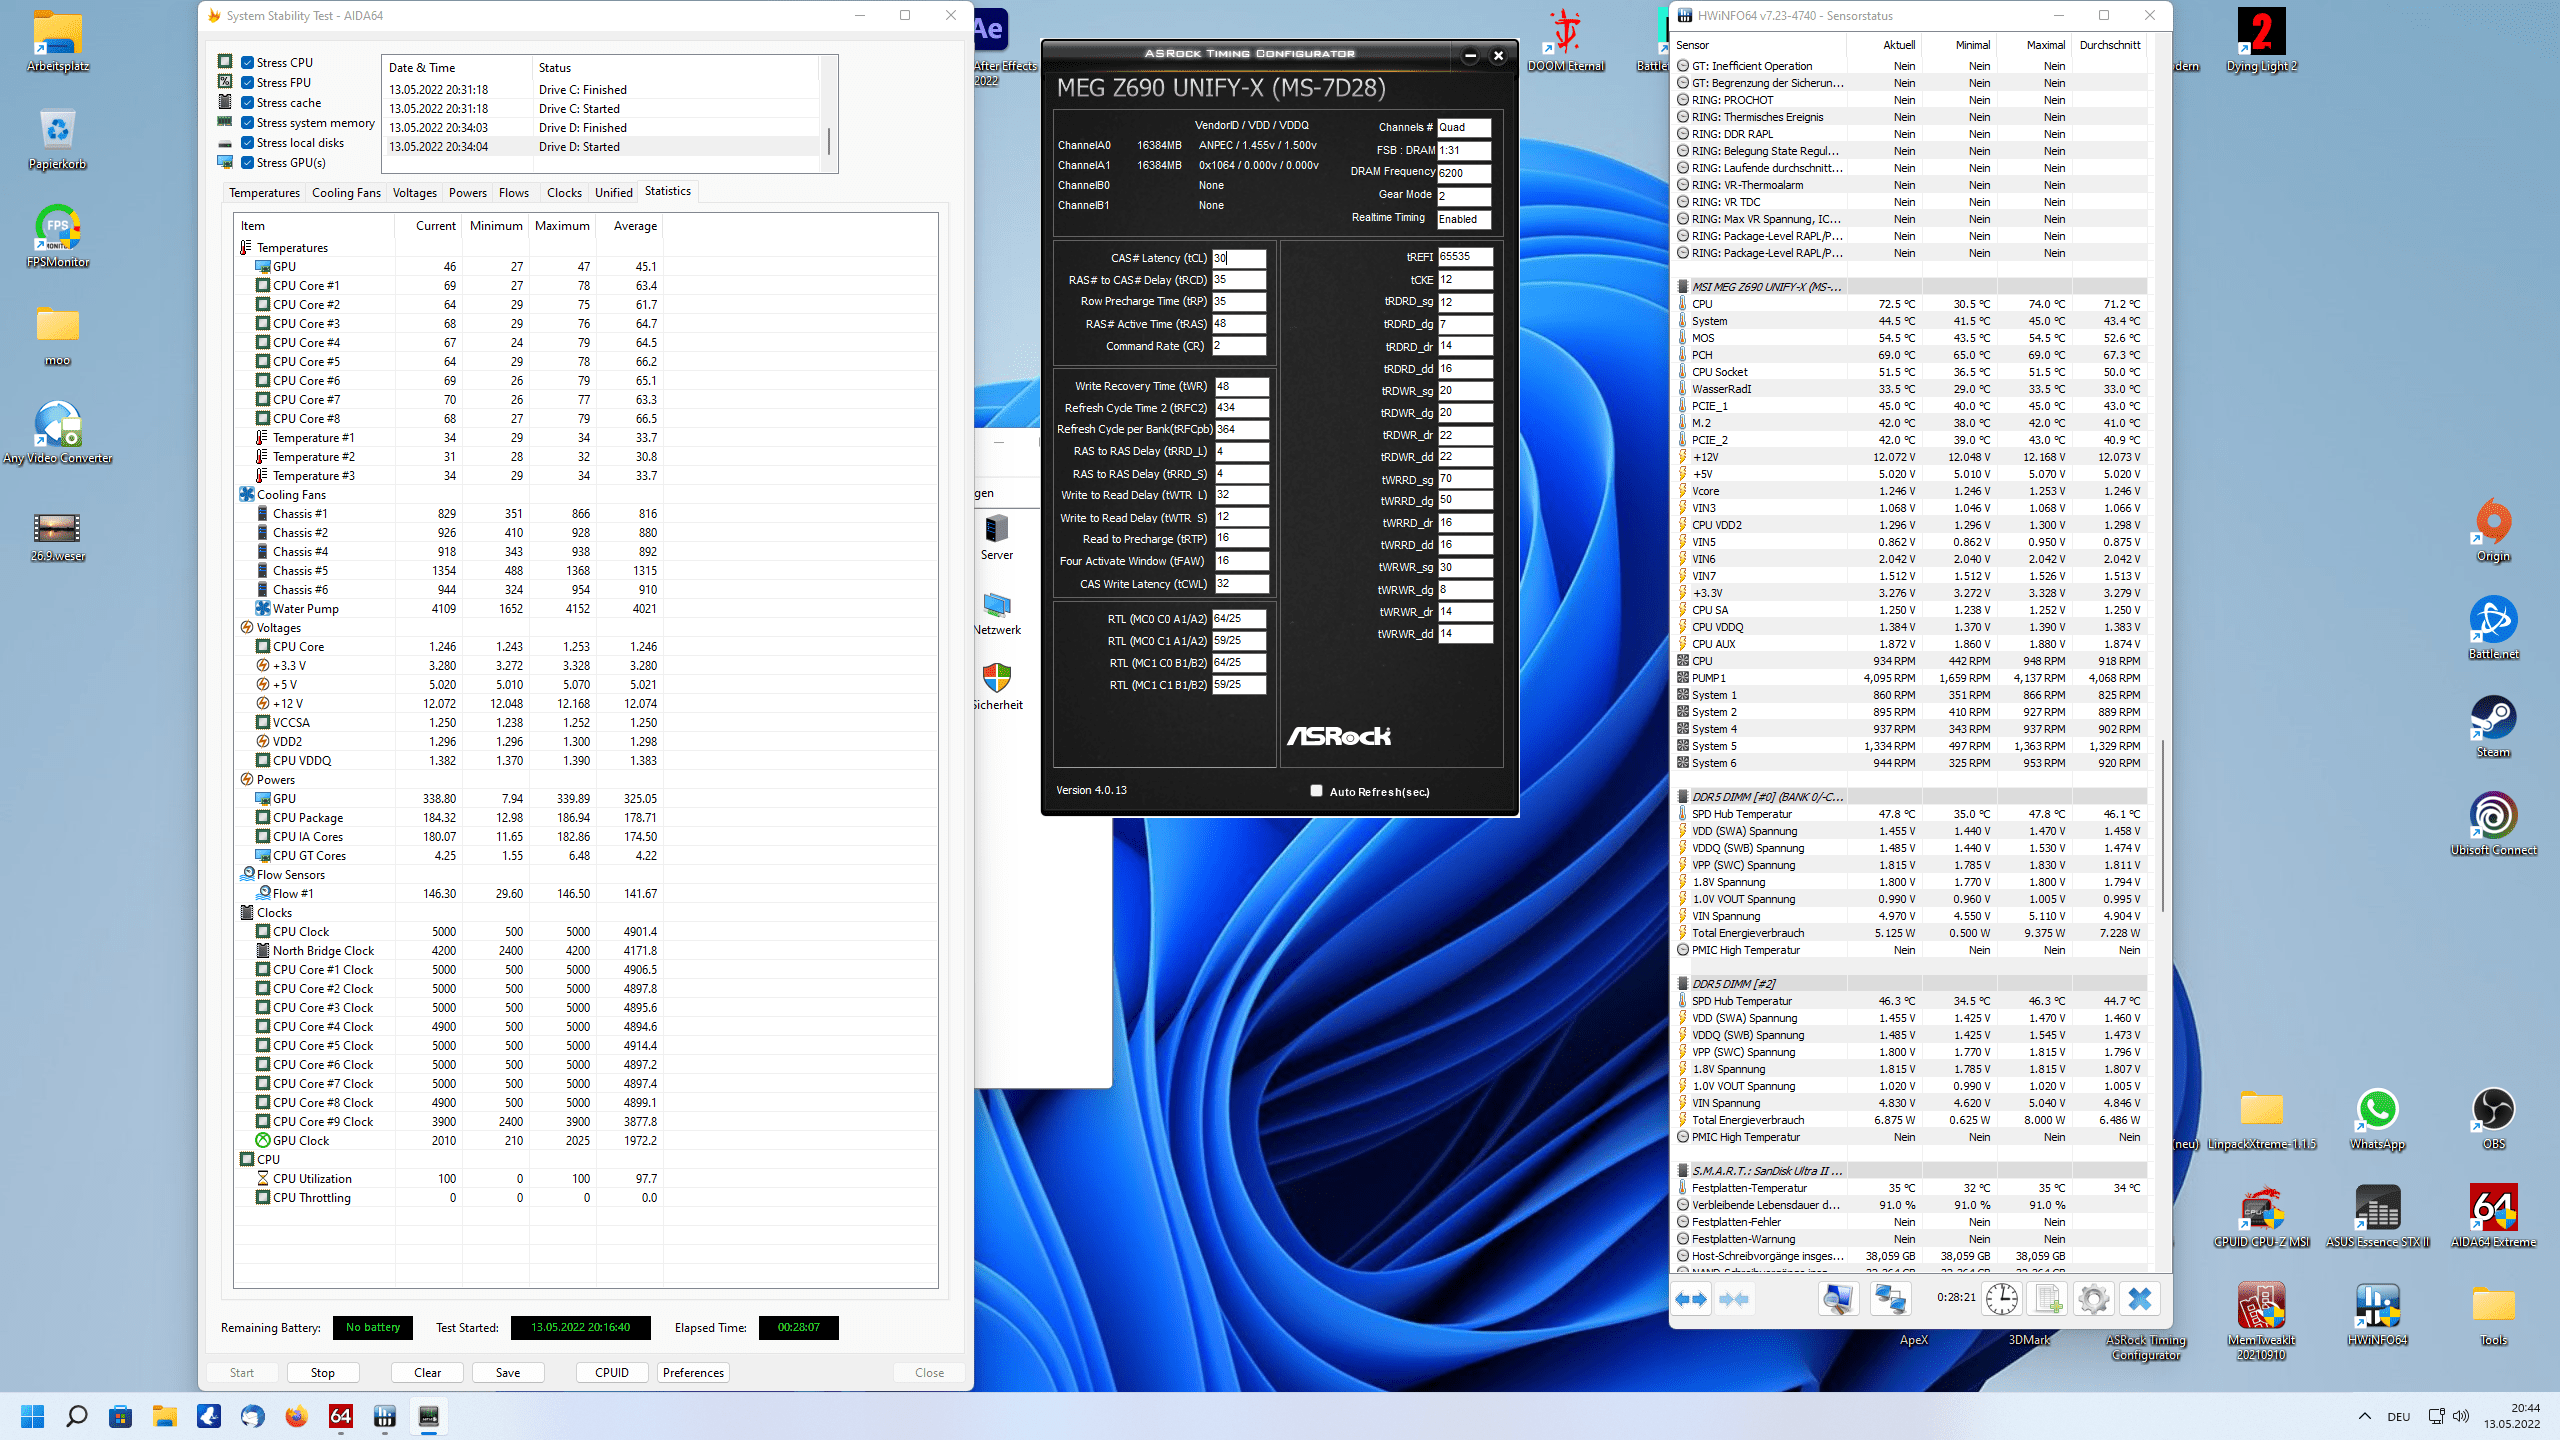Open Battle.net desktop shortcut on right
Screen dimensions: 2560x1440
click(2493, 628)
